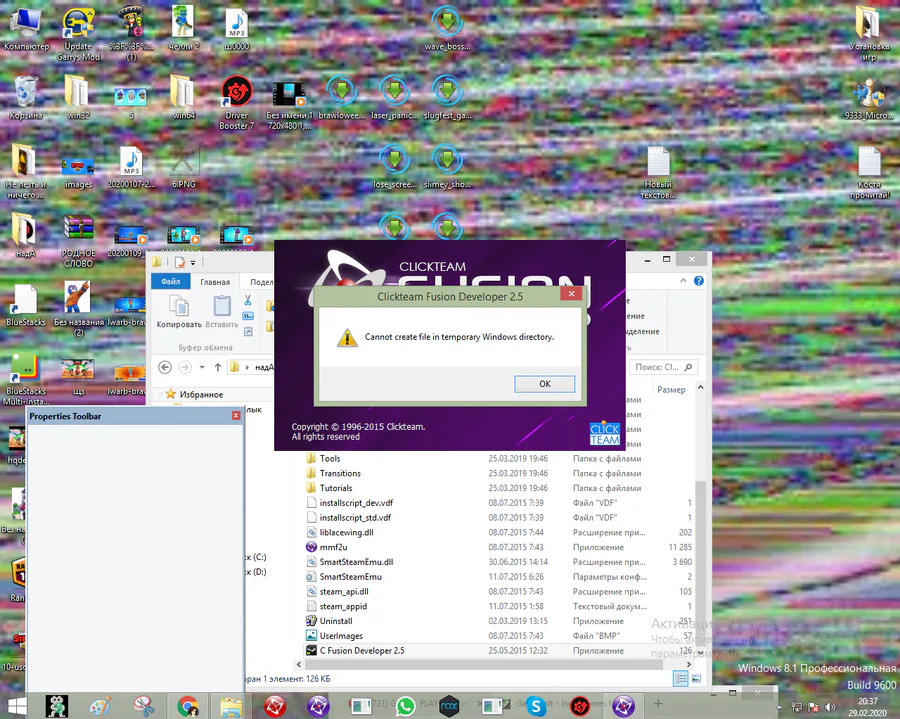
Task: Select Избранное in the navigation pane
Action: [x=201, y=394]
